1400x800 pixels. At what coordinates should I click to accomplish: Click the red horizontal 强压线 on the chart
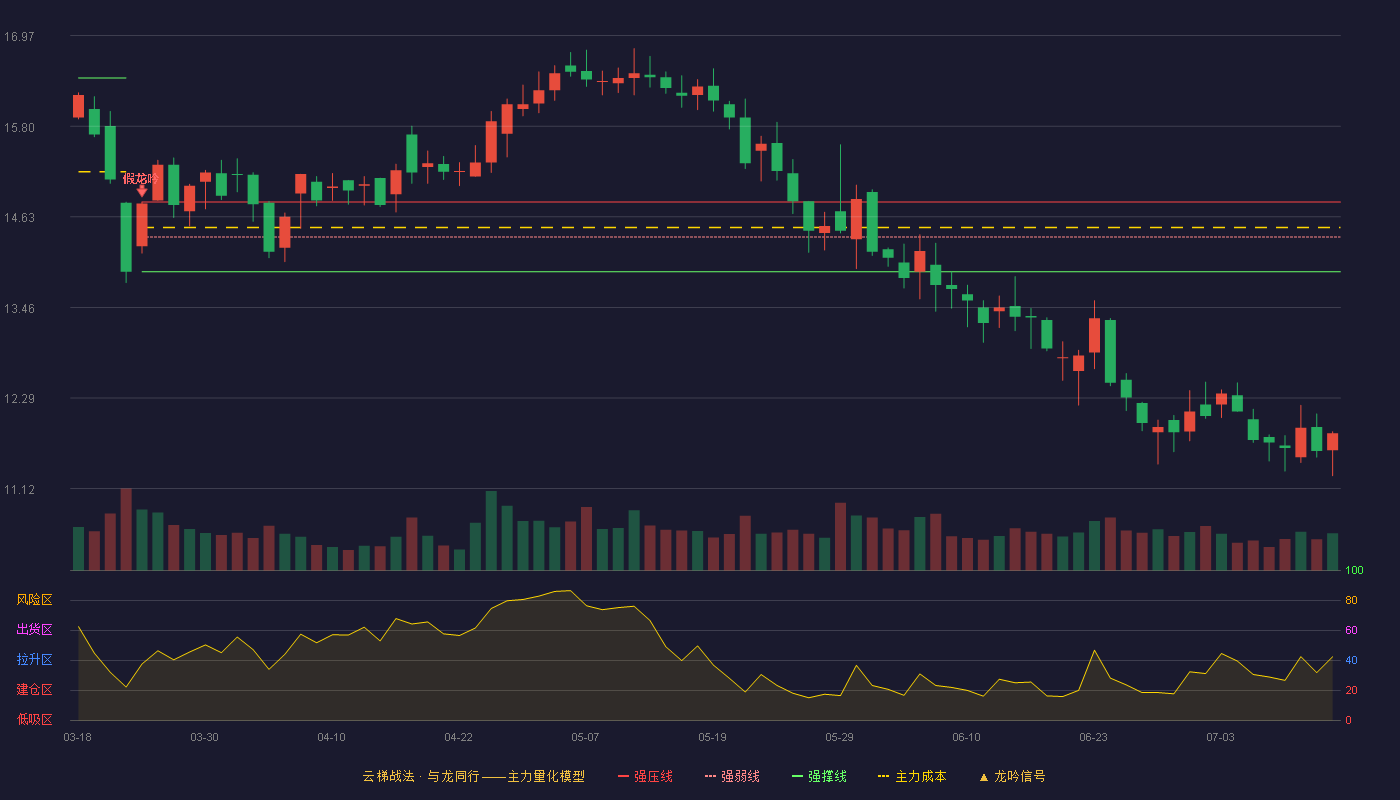740,202
